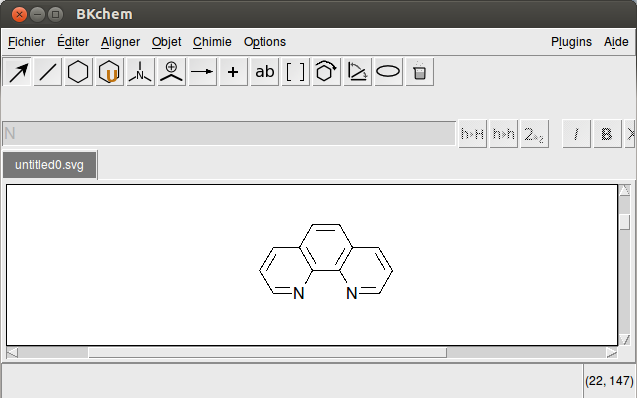Click the left nitrogen atom N
This screenshot has width=637, height=398.
tap(299, 293)
